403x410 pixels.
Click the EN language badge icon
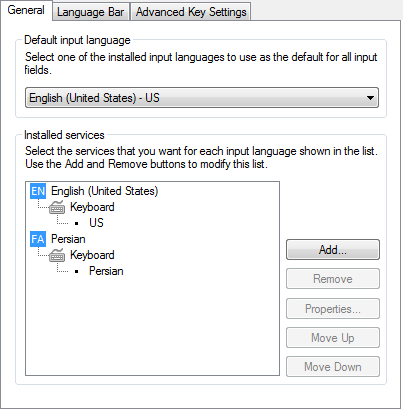(x=38, y=191)
